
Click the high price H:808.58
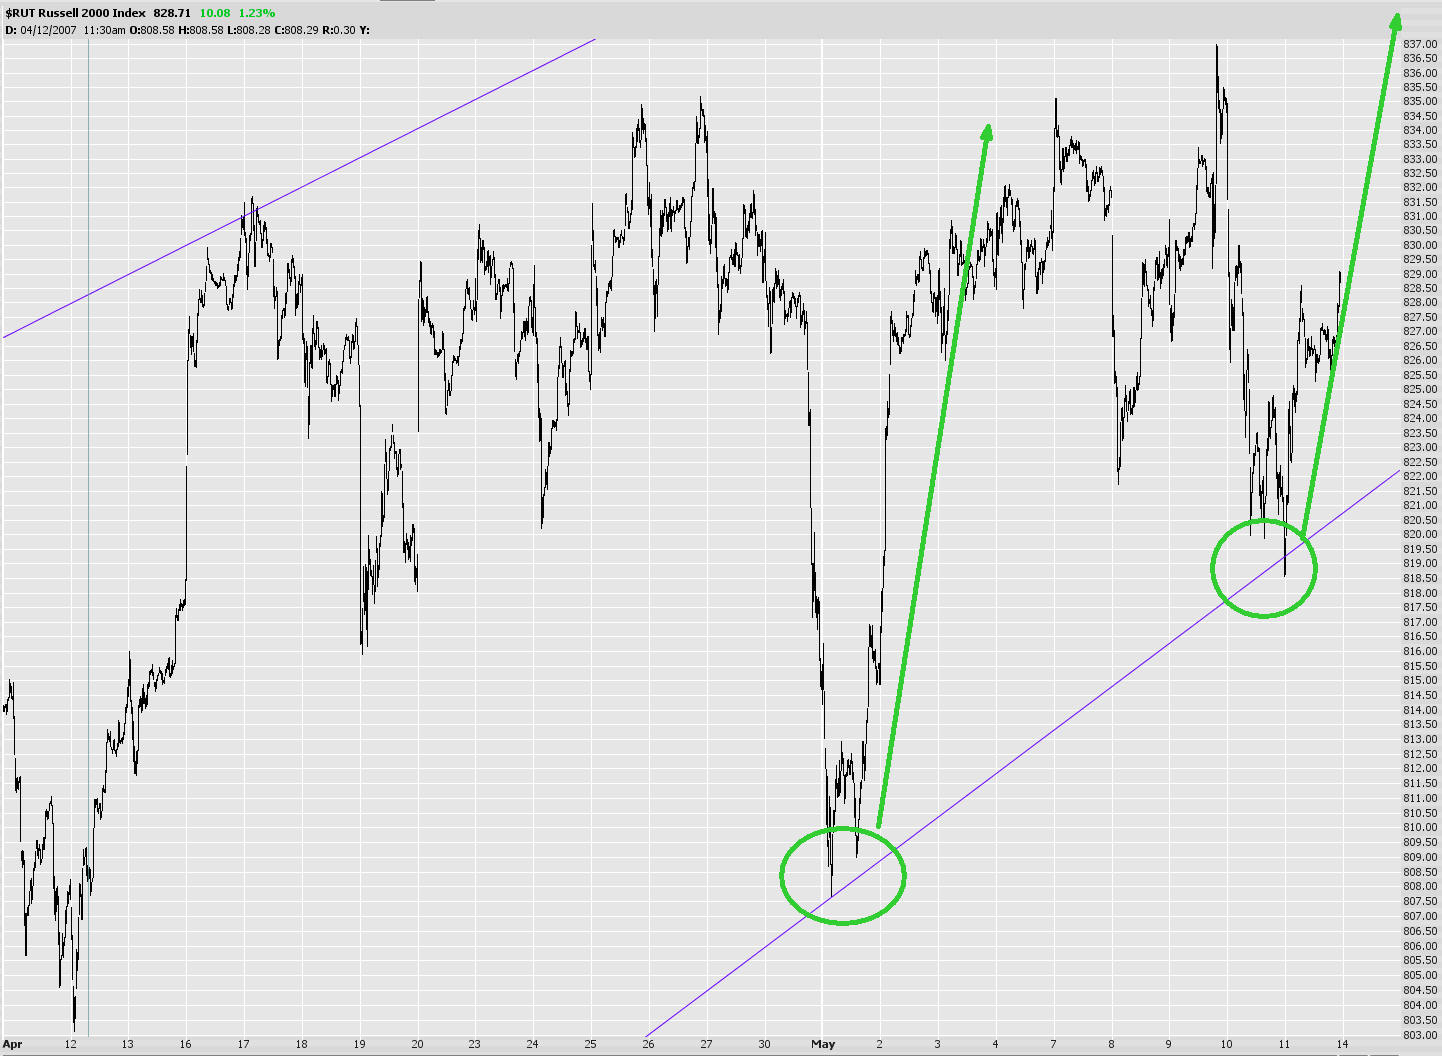[x=200, y=30]
